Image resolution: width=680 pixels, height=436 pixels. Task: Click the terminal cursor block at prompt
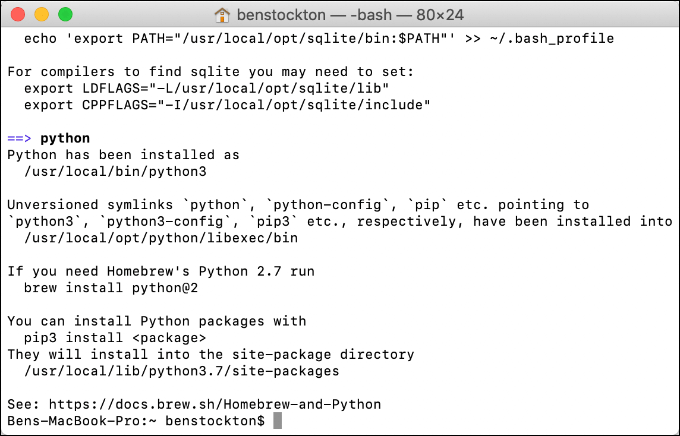(278, 422)
